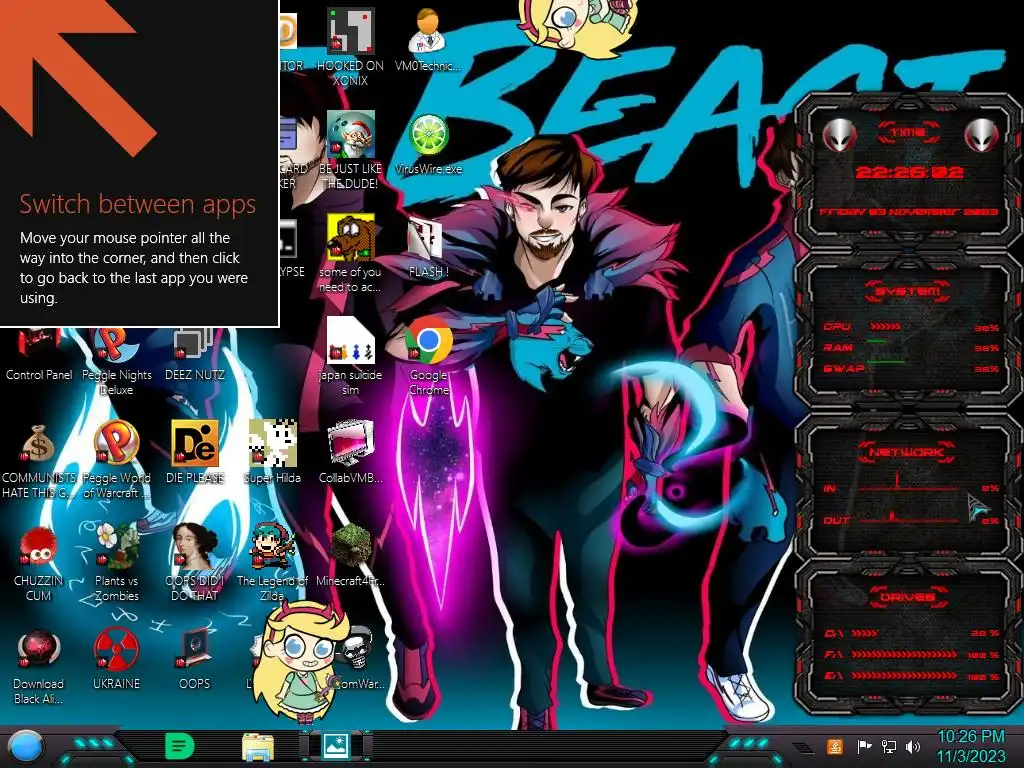Select the Download Black Ali... icon
Viewport: 1024px width, 768px height.
pos(39,666)
